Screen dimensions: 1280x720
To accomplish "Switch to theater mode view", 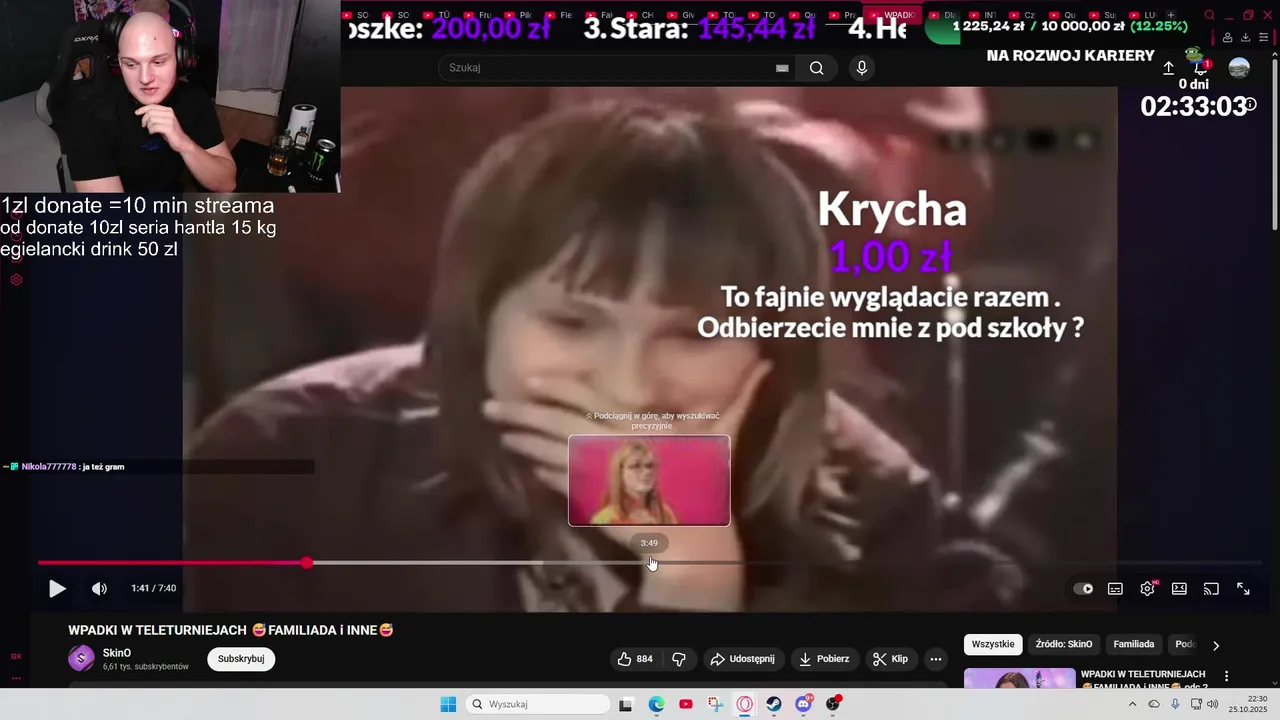I will (x=1179, y=589).
